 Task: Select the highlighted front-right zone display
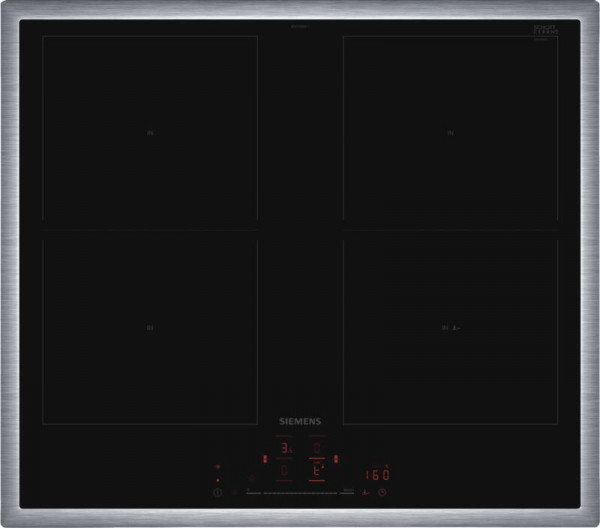pos(318,470)
